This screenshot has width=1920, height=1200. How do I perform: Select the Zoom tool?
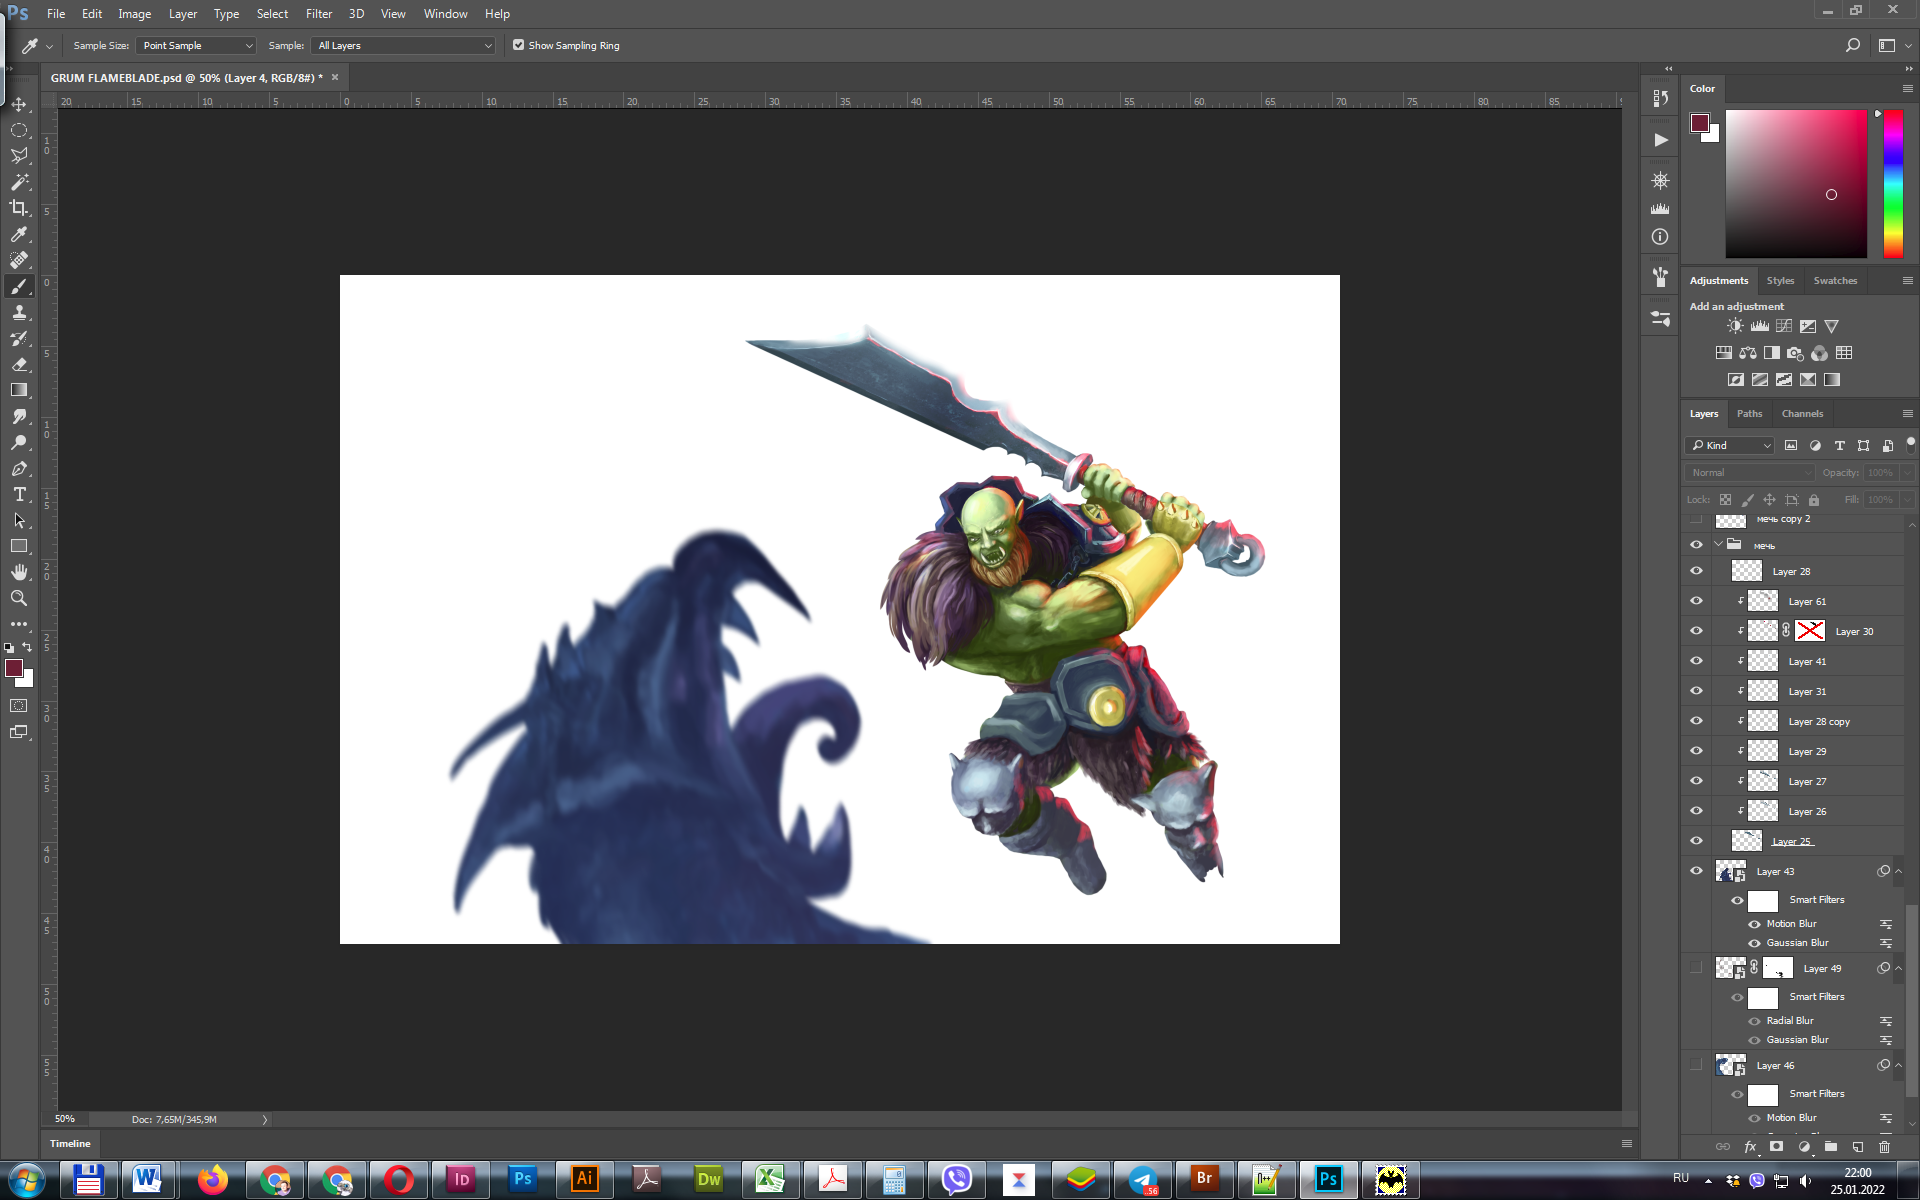point(19,598)
